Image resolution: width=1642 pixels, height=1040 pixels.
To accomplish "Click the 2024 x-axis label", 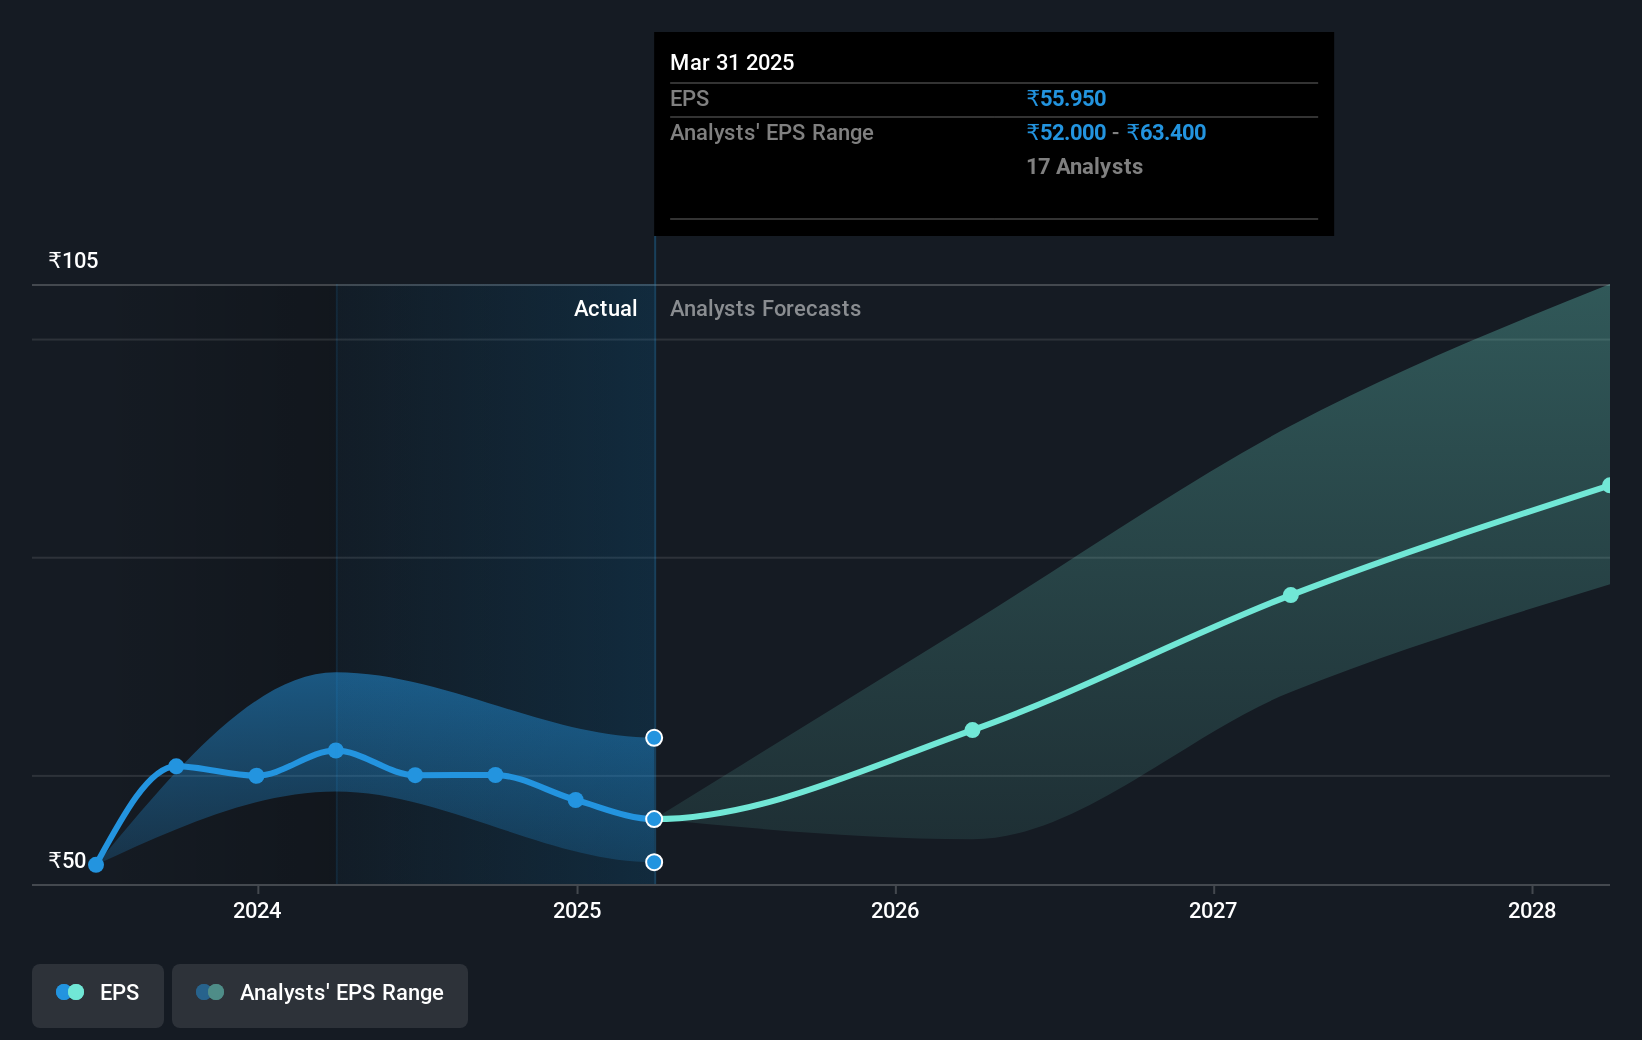I will point(257,910).
